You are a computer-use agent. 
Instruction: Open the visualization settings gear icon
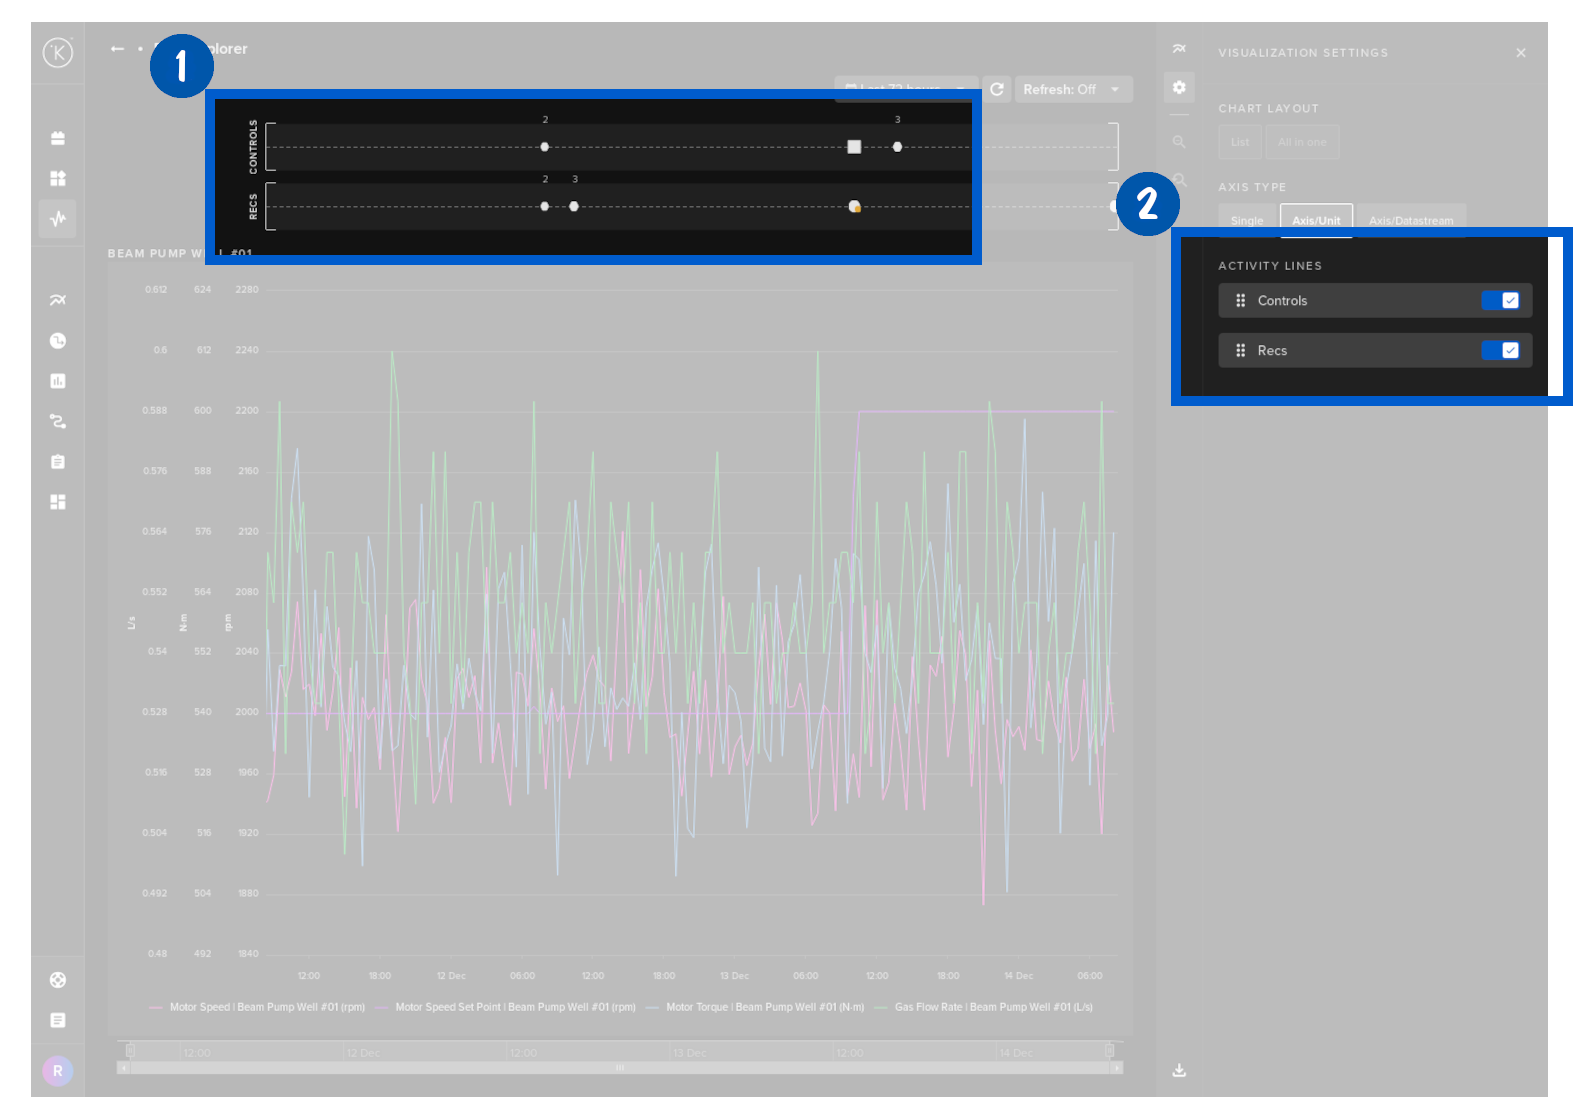point(1179,88)
